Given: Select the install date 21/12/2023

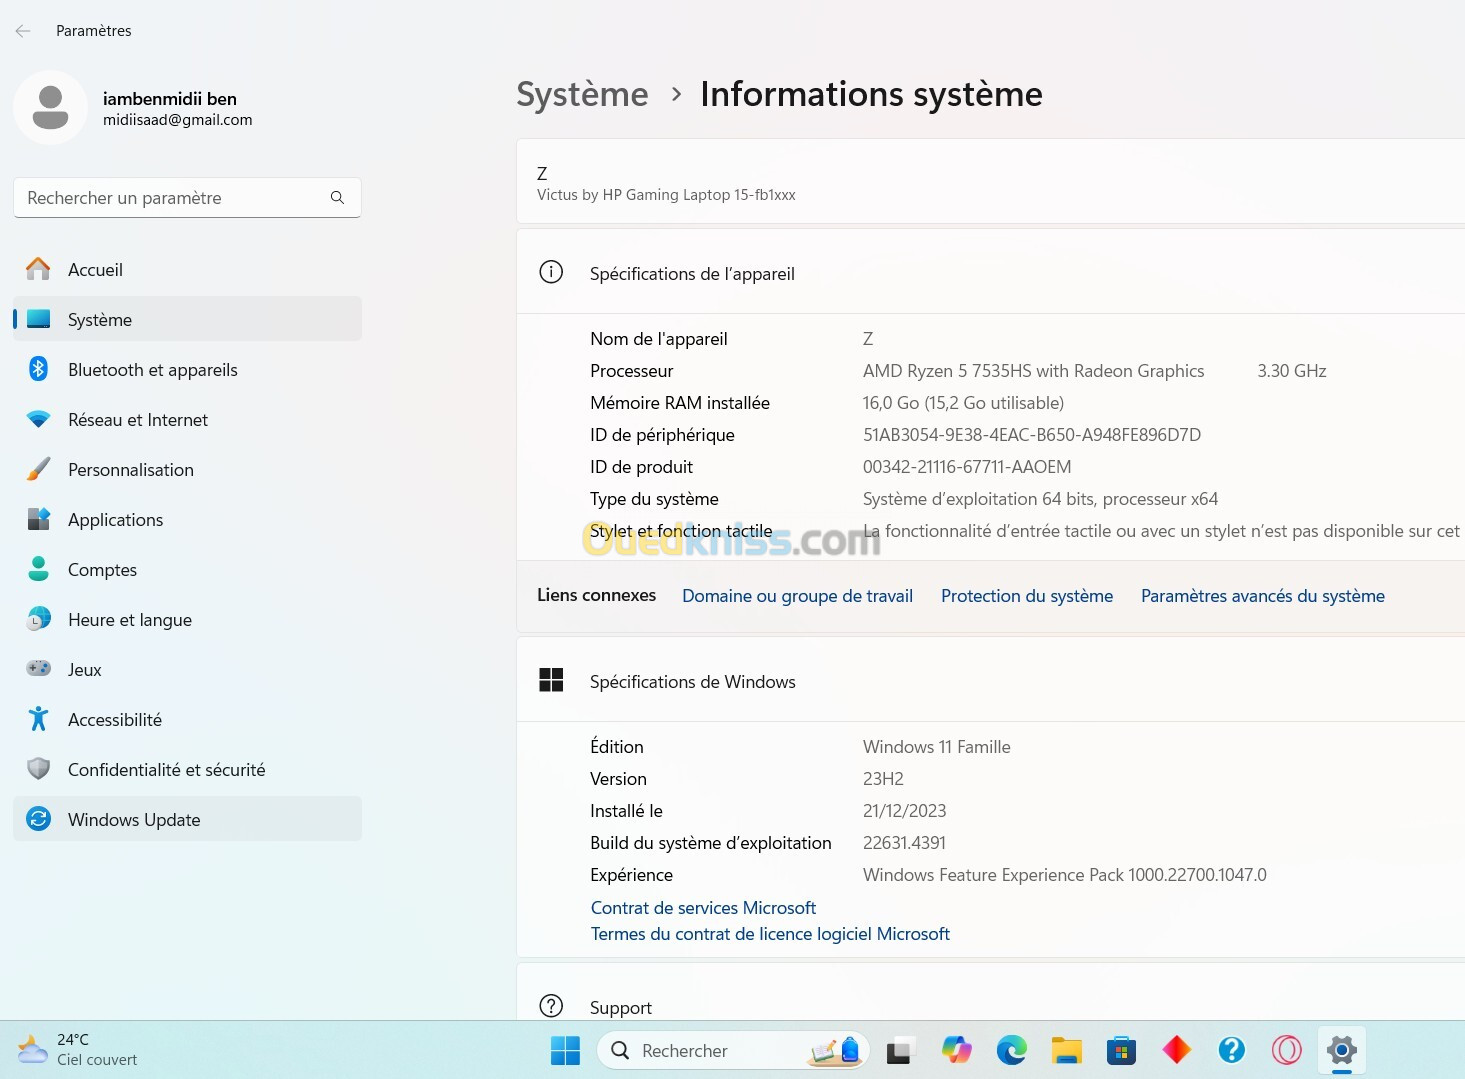Looking at the screenshot, I should pyautogui.click(x=904, y=811).
